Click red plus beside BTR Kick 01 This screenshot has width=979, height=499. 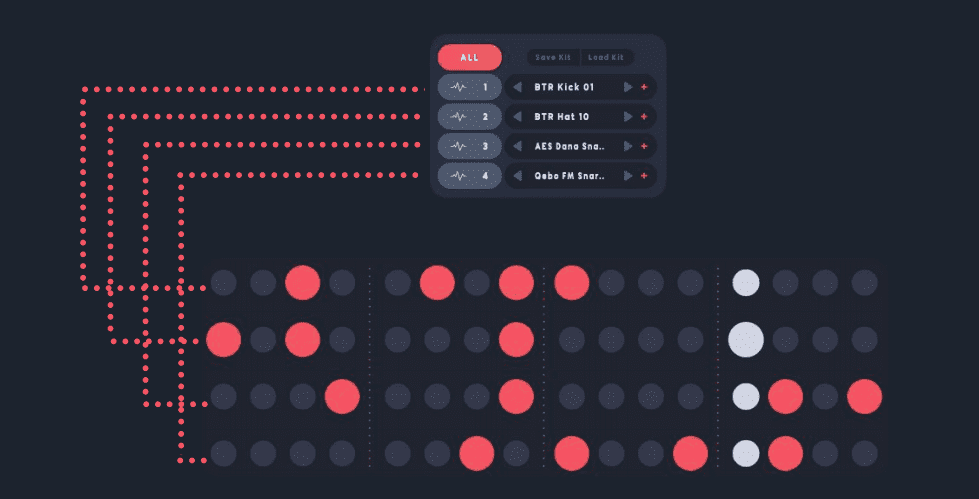click(x=644, y=87)
